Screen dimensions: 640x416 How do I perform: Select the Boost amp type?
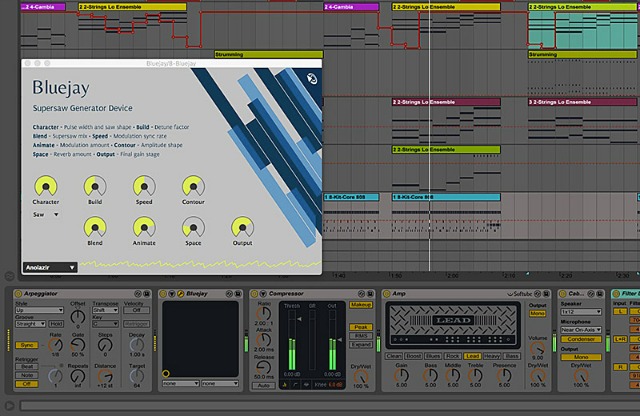[413, 356]
